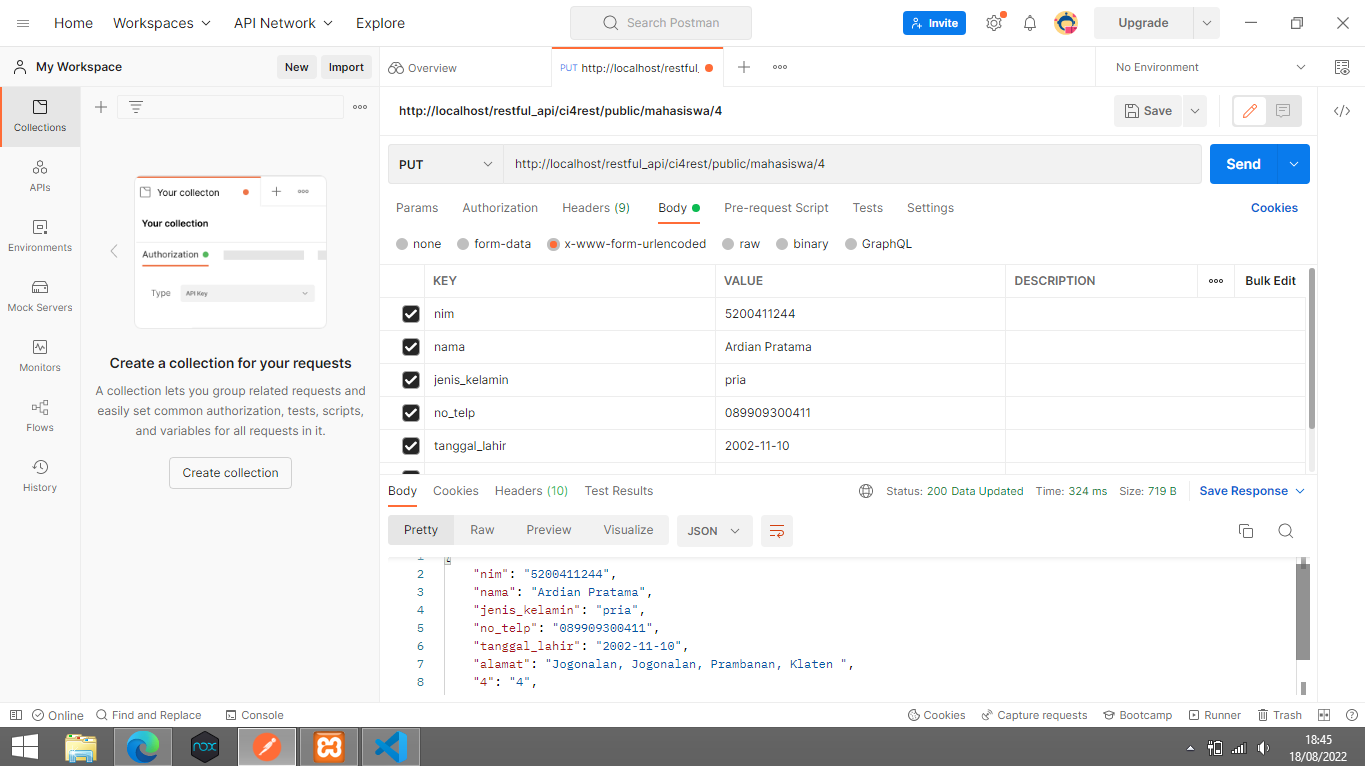
Task: Open XAMPP from Windows taskbar
Action: pos(329,747)
